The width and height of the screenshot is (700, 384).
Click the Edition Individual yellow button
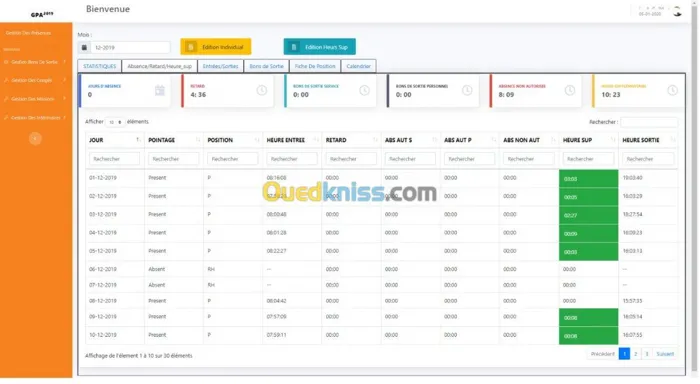[x=216, y=47]
